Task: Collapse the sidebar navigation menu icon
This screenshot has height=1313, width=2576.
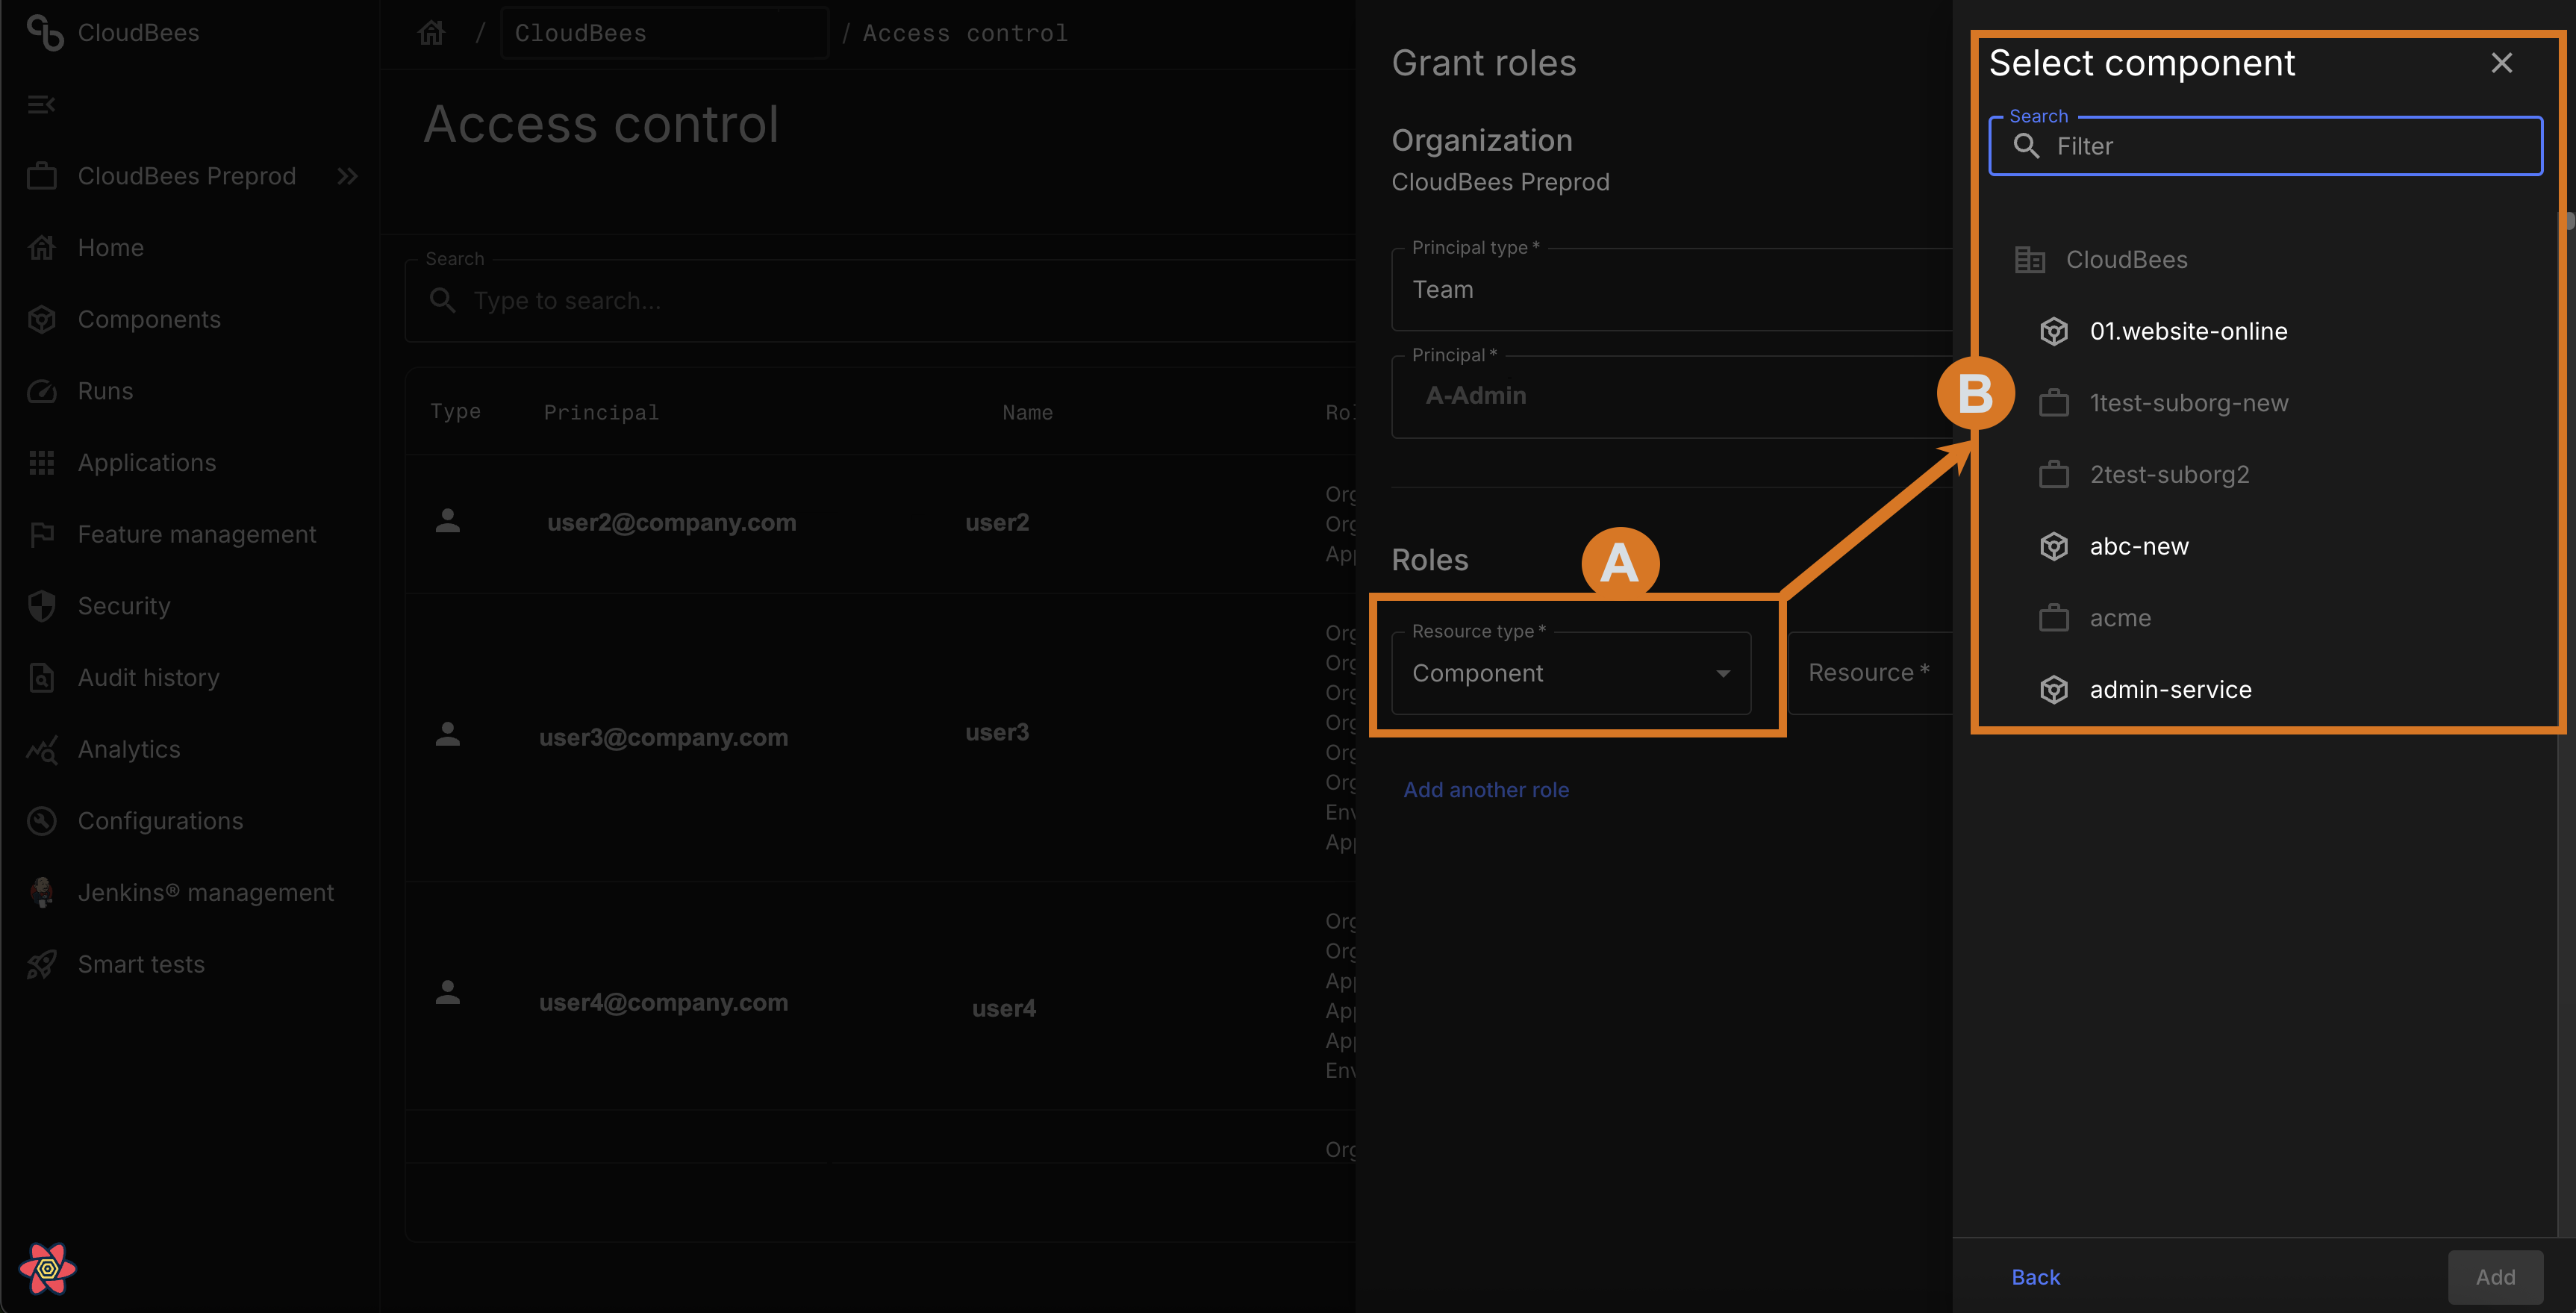Action: click(41, 104)
